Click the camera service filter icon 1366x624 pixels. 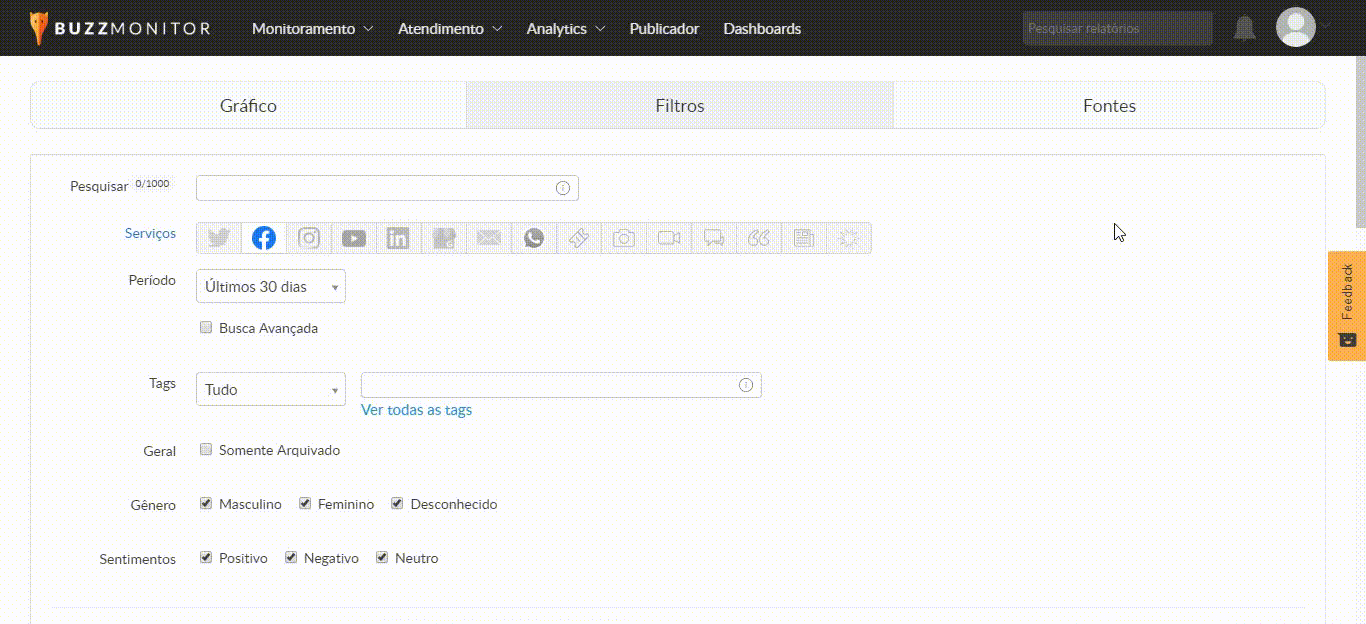(624, 238)
